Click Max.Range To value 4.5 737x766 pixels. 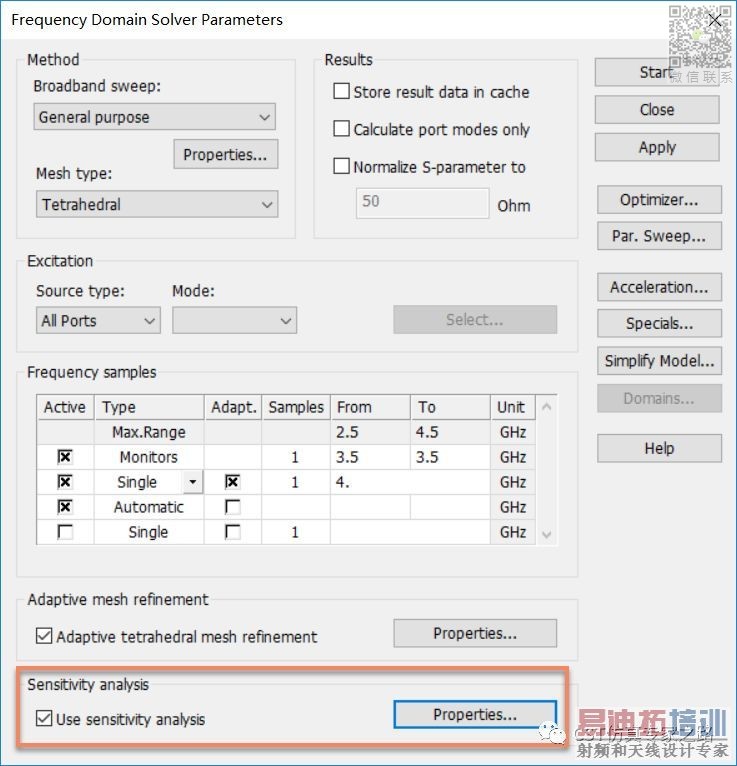point(450,432)
